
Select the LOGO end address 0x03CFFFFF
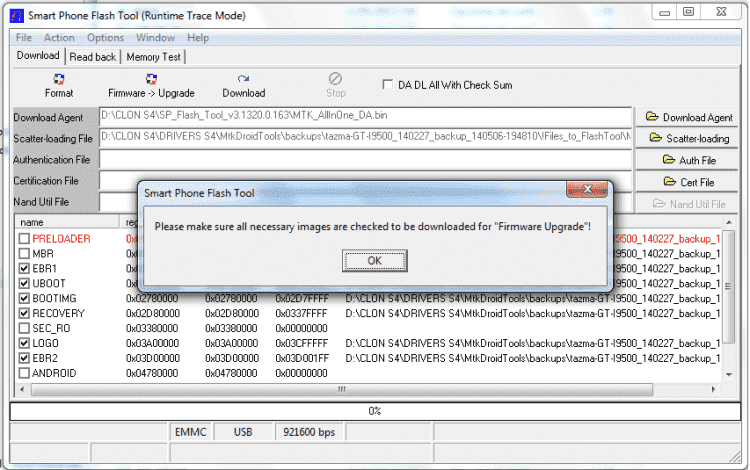[302, 343]
